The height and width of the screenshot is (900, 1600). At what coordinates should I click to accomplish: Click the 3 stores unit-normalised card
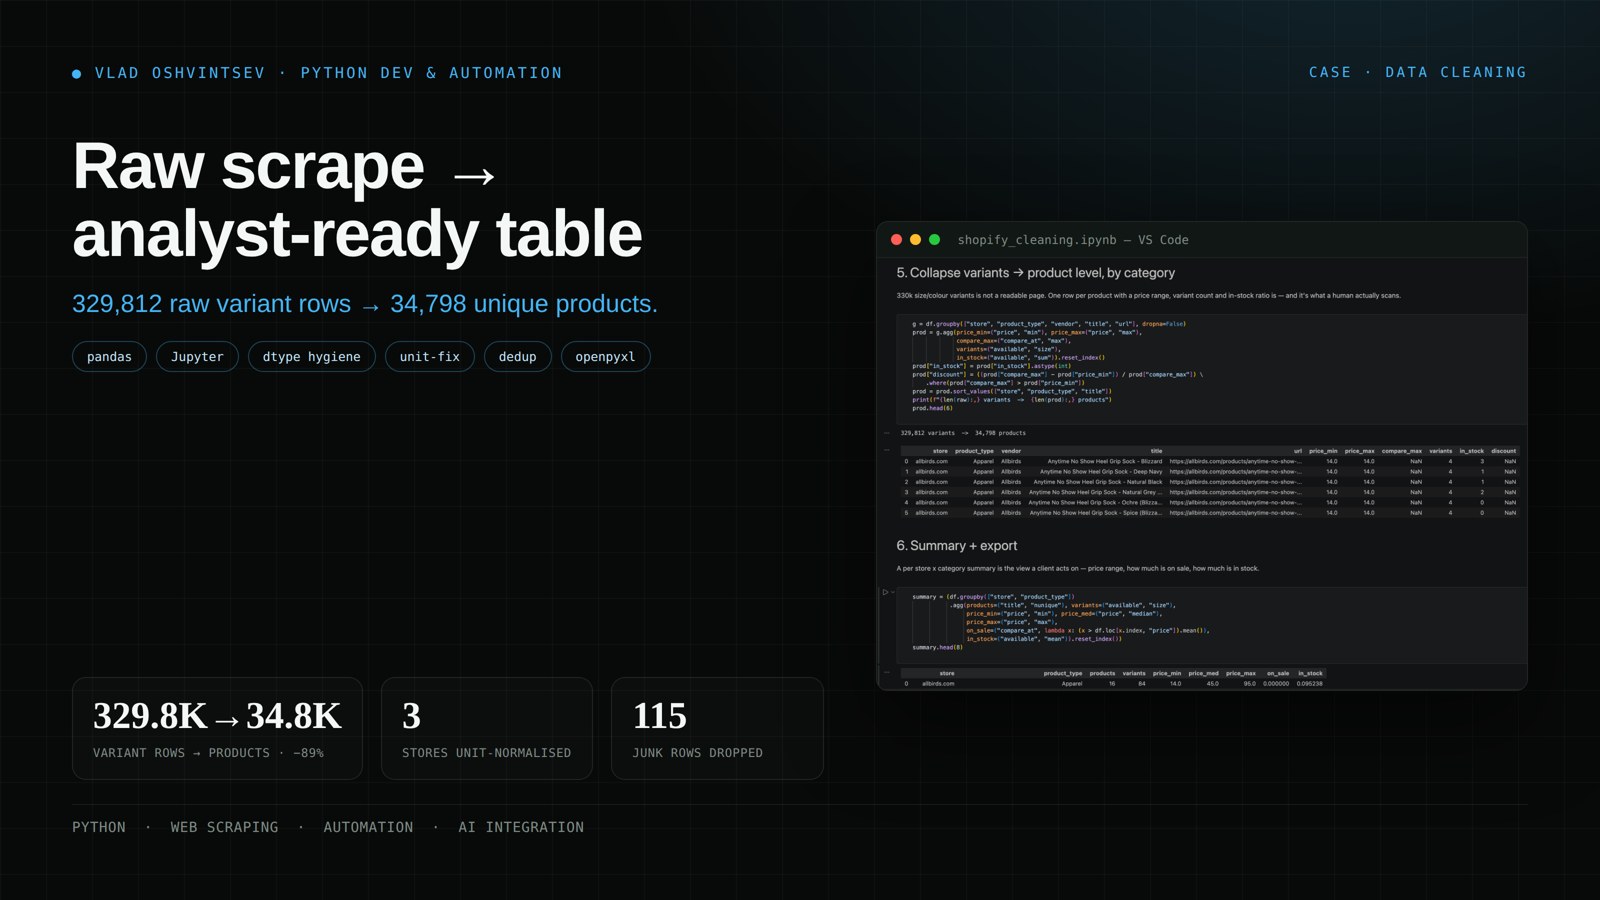487,729
